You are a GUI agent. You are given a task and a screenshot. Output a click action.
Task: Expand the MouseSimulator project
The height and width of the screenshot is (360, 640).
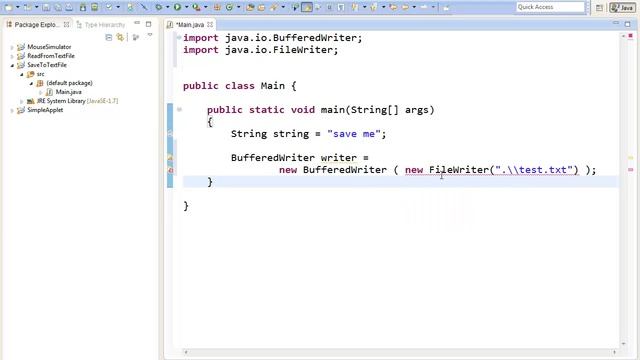pyautogui.click(x=12, y=47)
